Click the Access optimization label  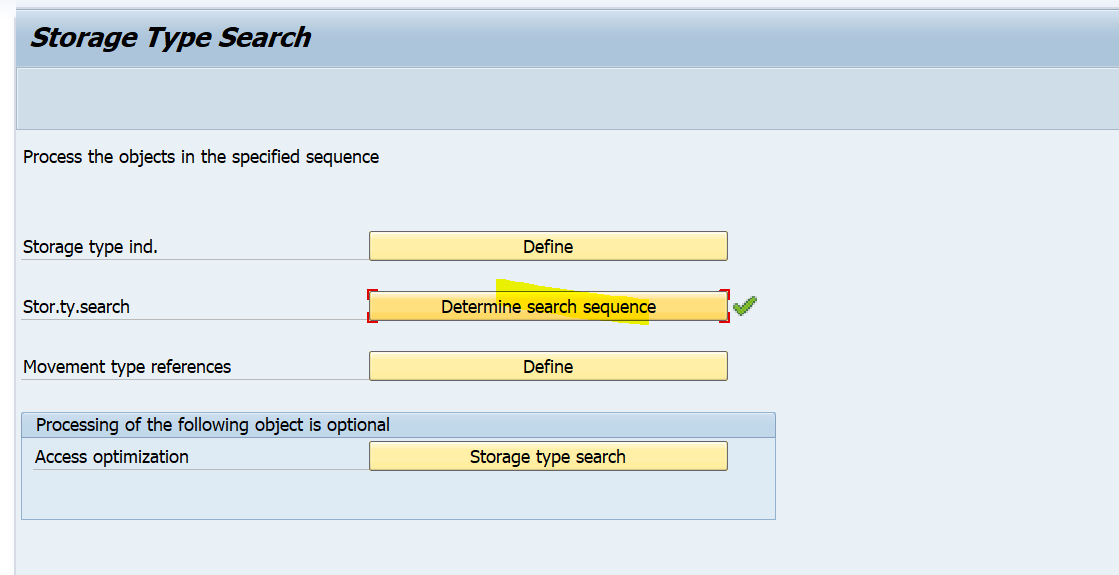[x=111, y=457]
